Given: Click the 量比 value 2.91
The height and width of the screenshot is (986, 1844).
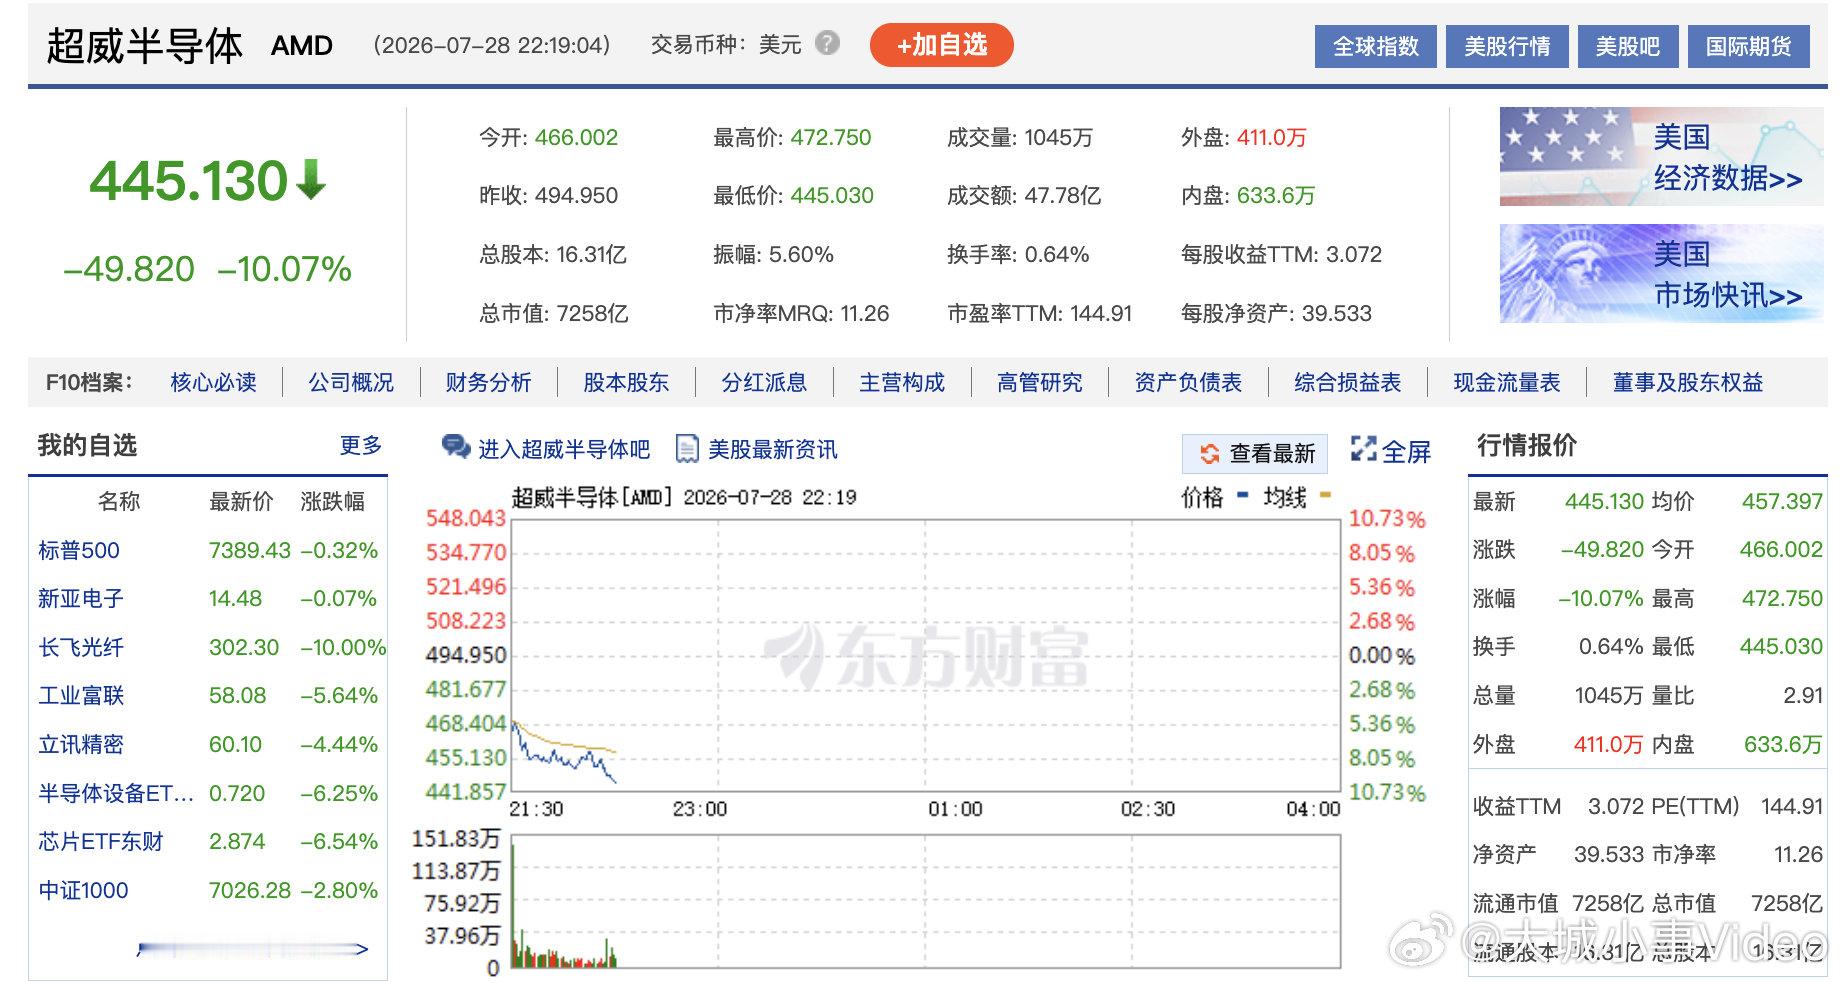Looking at the screenshot, I should pos(1803,695).
